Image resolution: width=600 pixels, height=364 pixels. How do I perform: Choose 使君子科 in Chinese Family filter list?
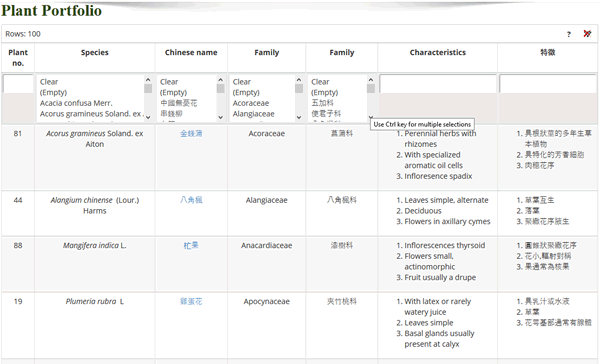326,114
